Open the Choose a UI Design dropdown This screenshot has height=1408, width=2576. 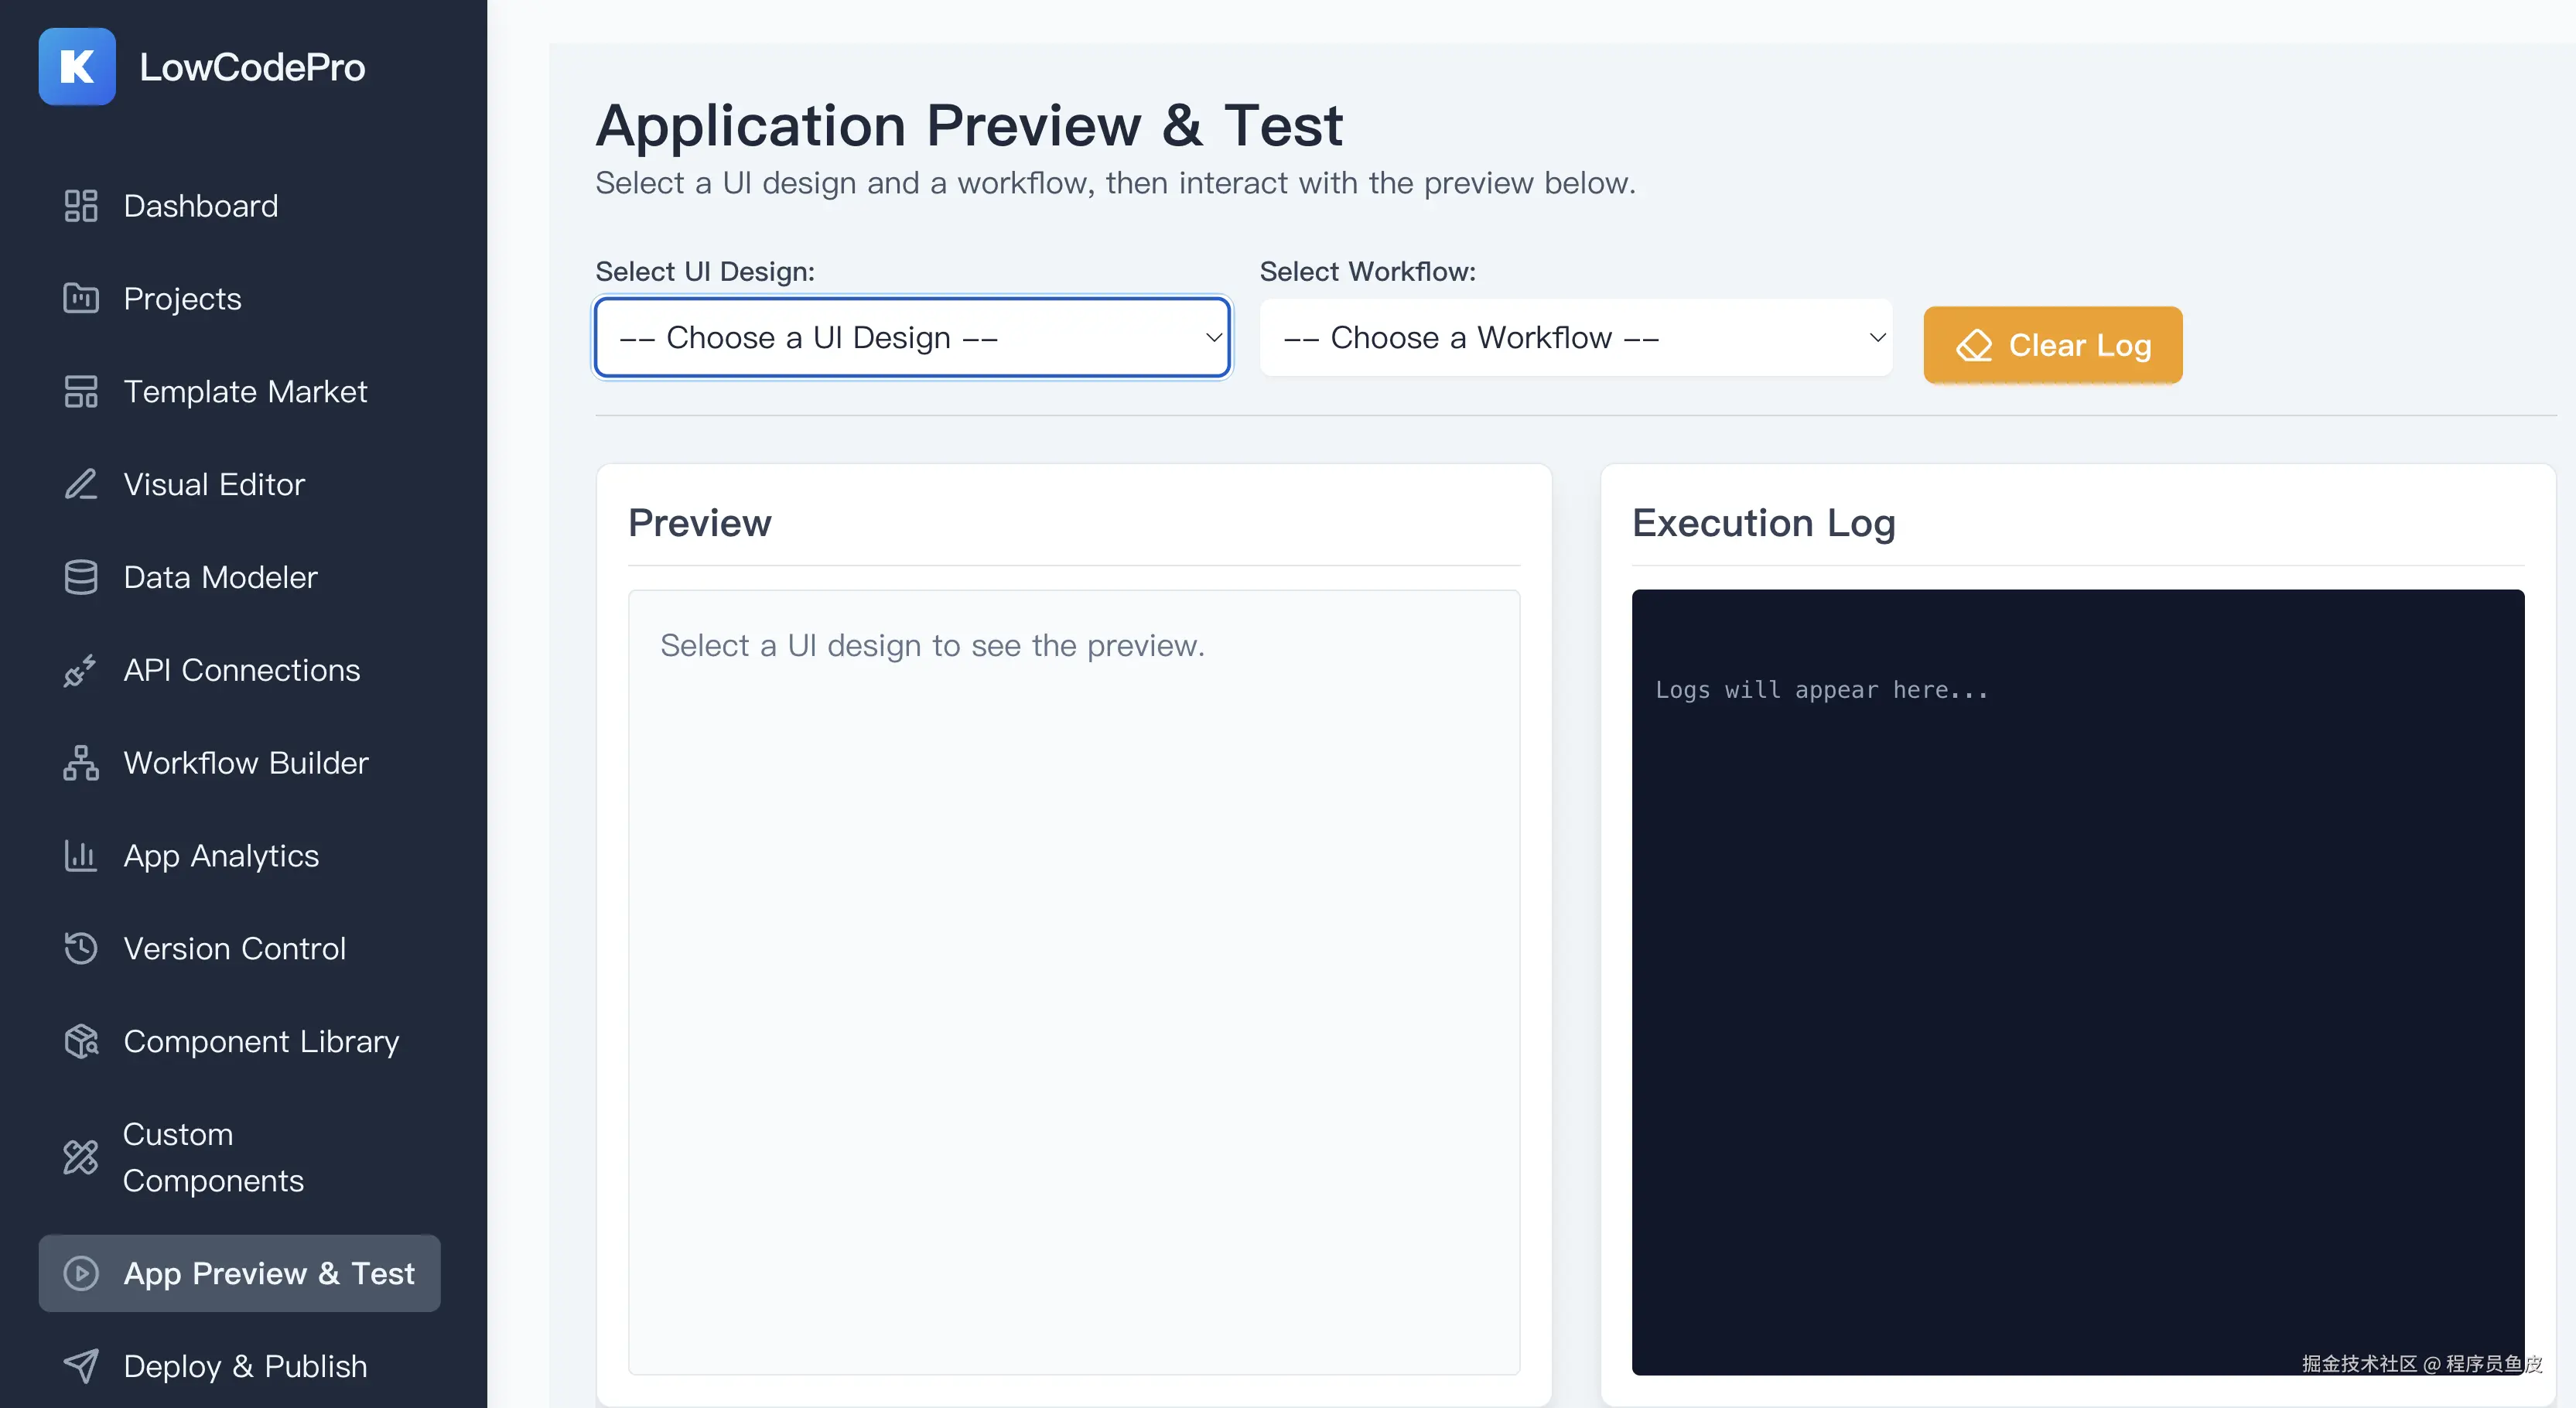coord(912,338)
